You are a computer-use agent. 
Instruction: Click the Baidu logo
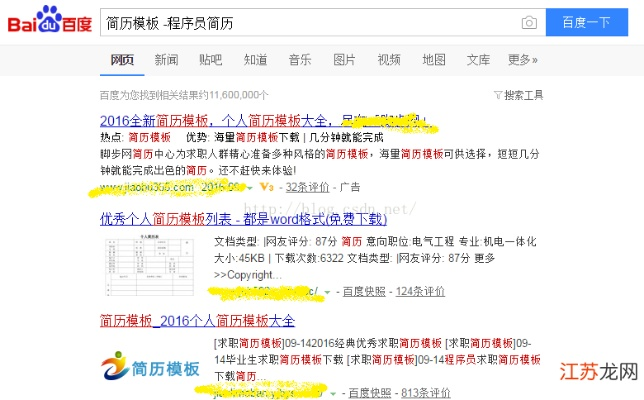coord(49,19)
